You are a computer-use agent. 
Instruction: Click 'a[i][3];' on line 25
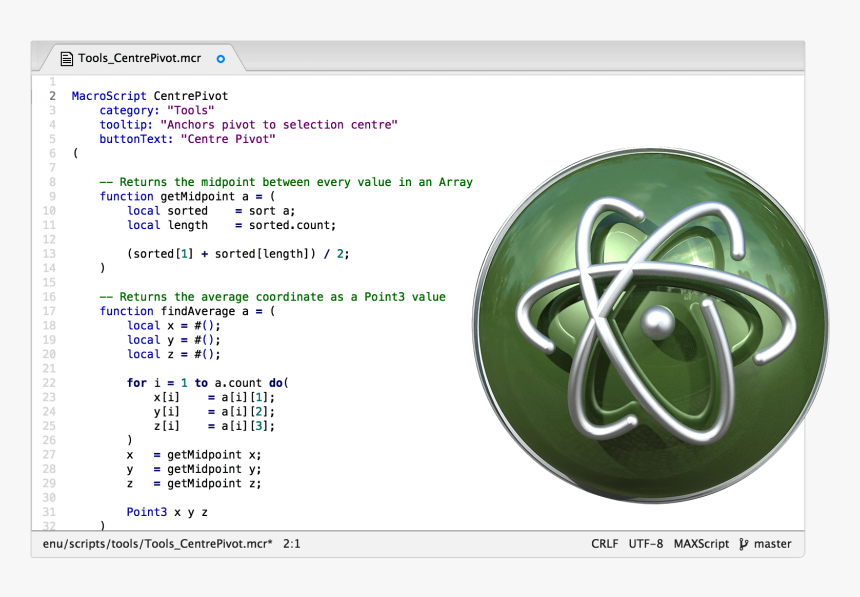coord(248,426)
